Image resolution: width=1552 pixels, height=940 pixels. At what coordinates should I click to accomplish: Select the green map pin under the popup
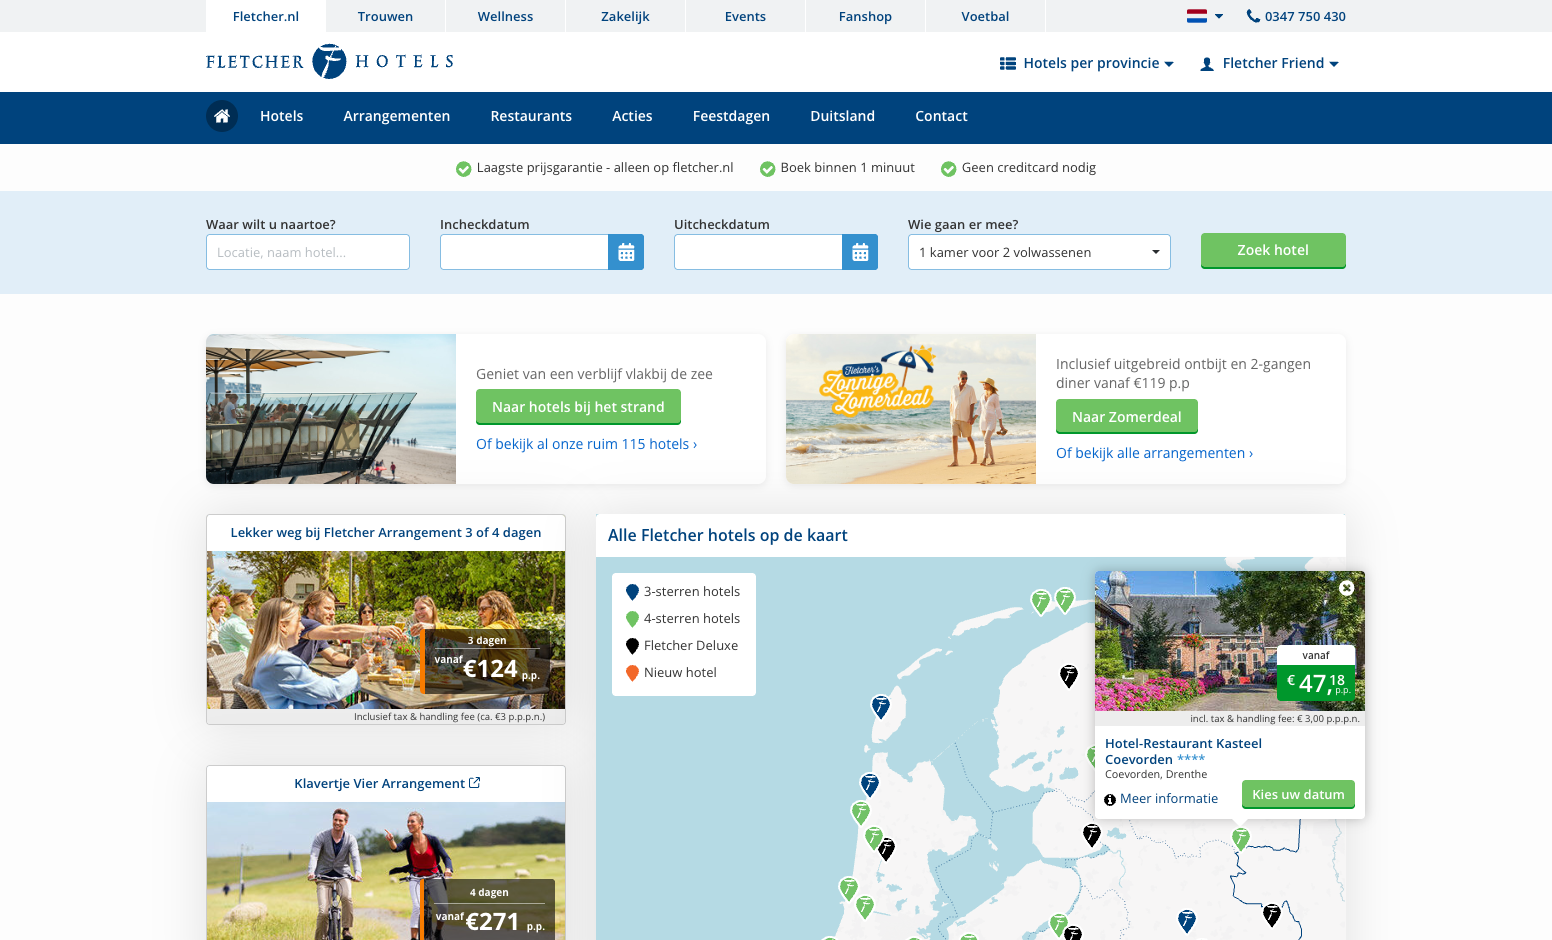point(1241,839)
